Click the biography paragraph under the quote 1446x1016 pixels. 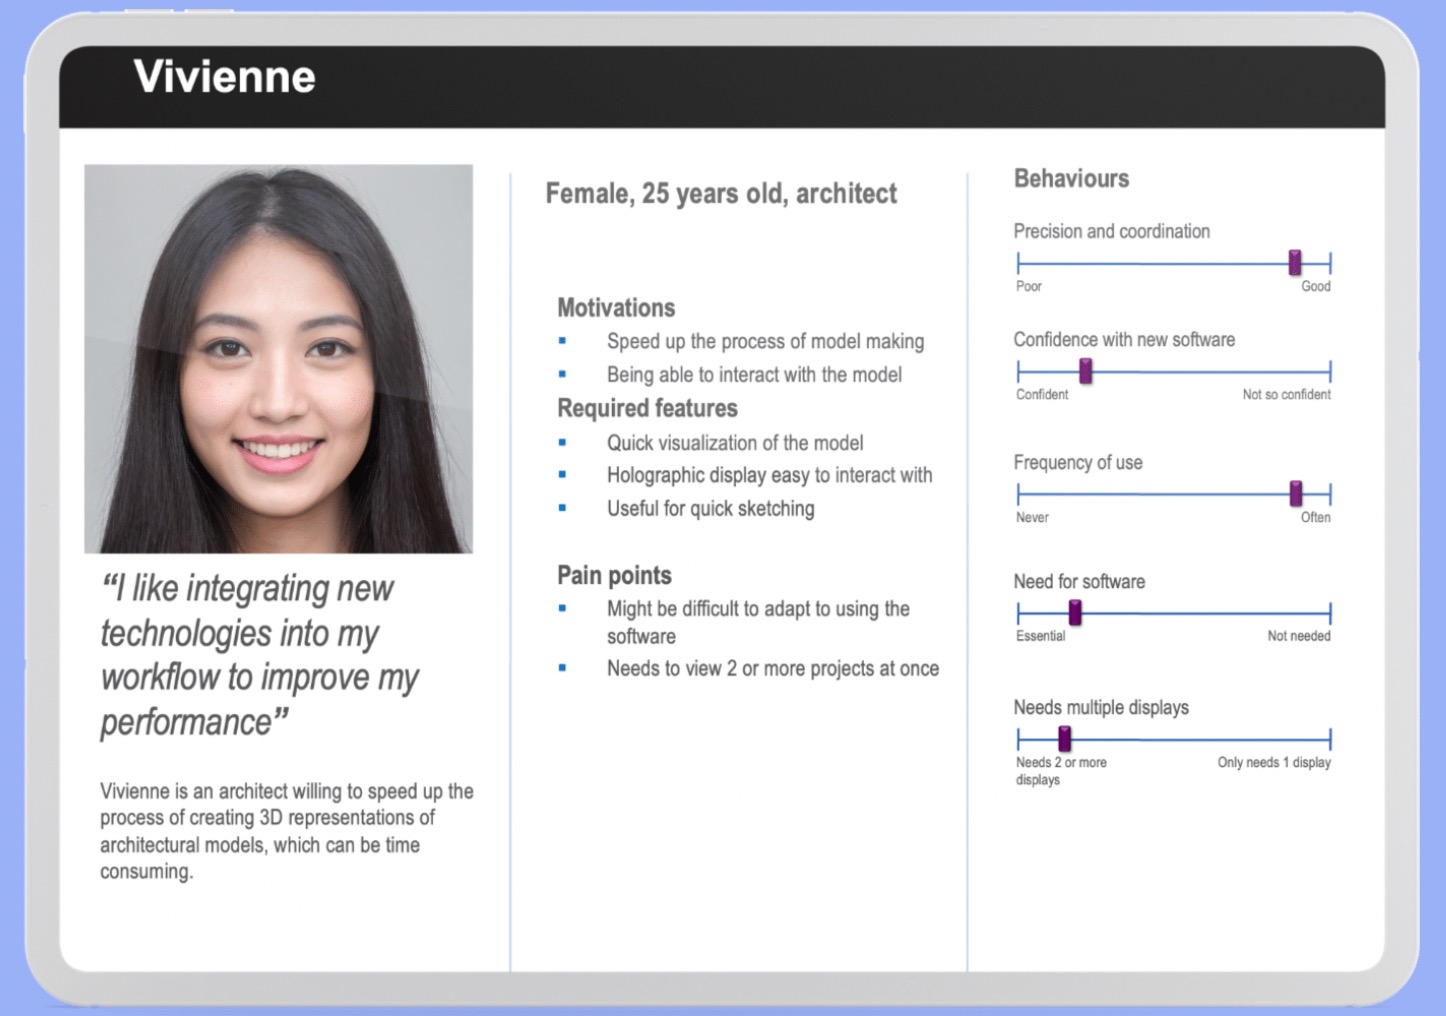tap(286, 830)
